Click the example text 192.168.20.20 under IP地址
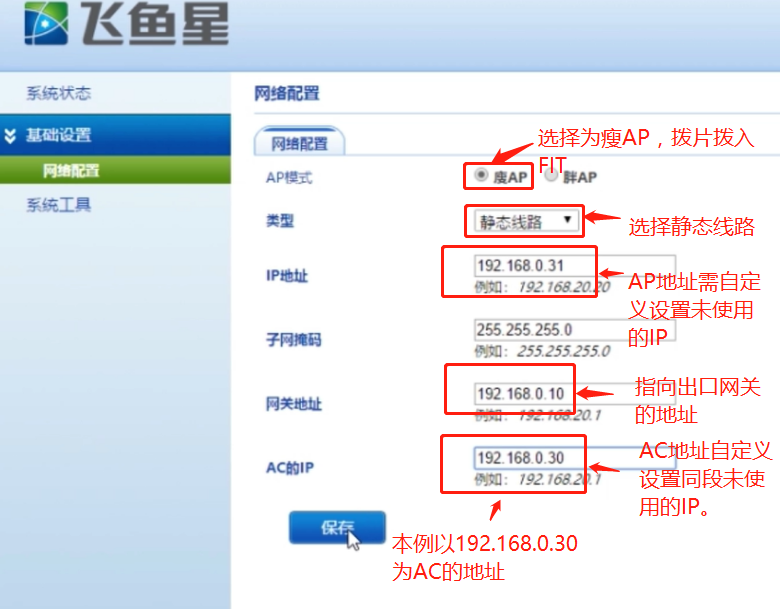Screen dimensions: 780x609 pos(564,287)
